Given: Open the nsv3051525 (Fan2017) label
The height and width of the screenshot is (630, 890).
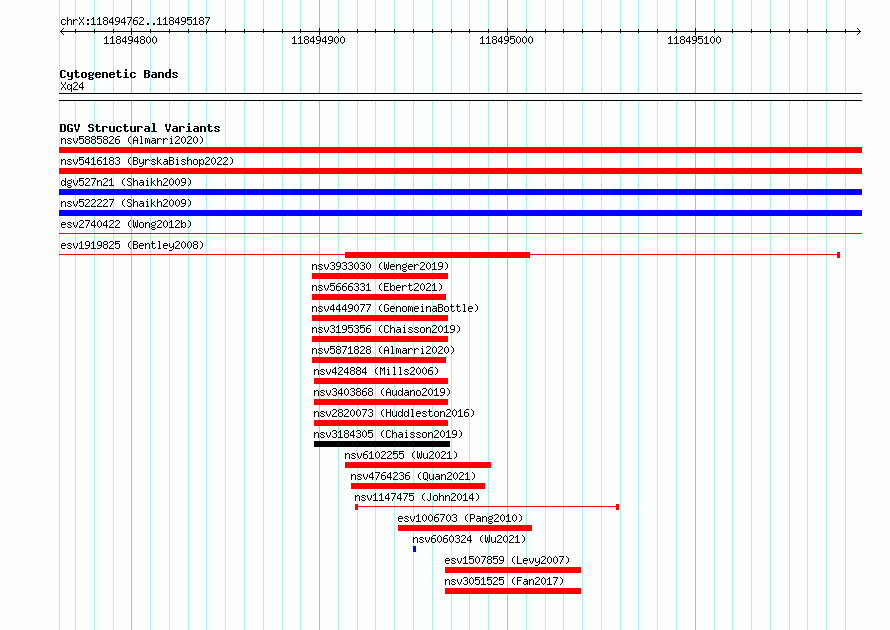Looking at the screenshot, I should click(x=504, y=581).
